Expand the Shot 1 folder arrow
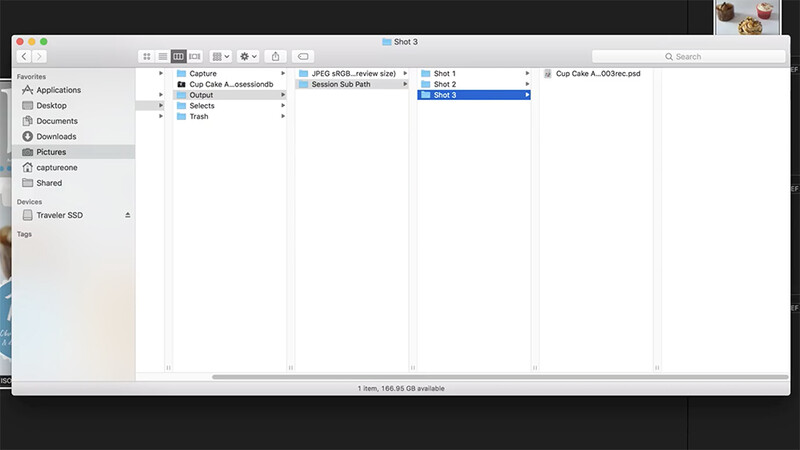This screenshot has height=450, width=800. pyautogui.click(x=527, y=73)
